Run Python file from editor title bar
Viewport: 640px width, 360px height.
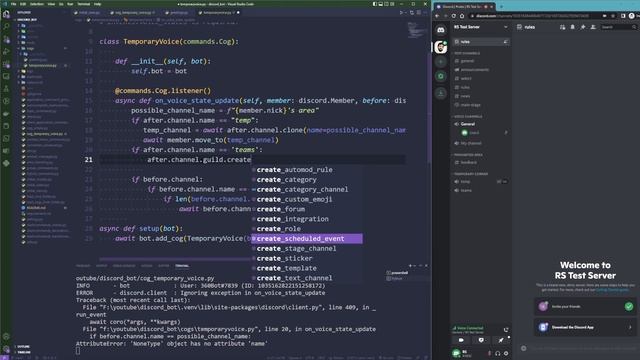401,13
